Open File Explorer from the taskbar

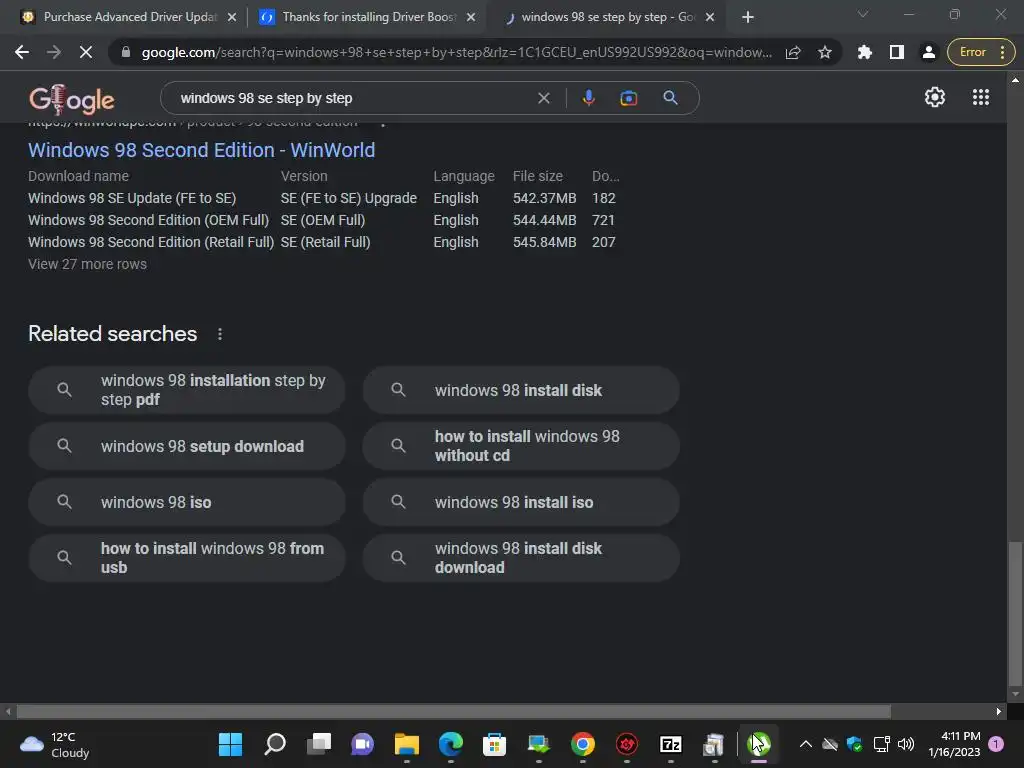click(406, 744)
